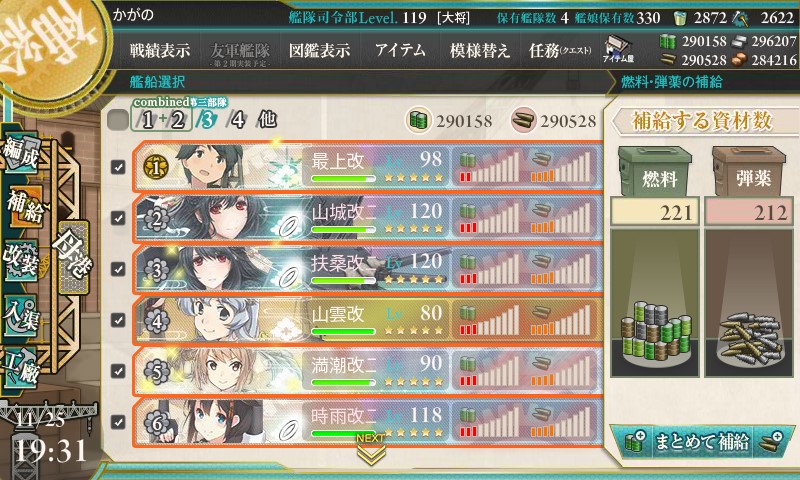Click the 弾薬 ammo crate icon

point(748,171)
